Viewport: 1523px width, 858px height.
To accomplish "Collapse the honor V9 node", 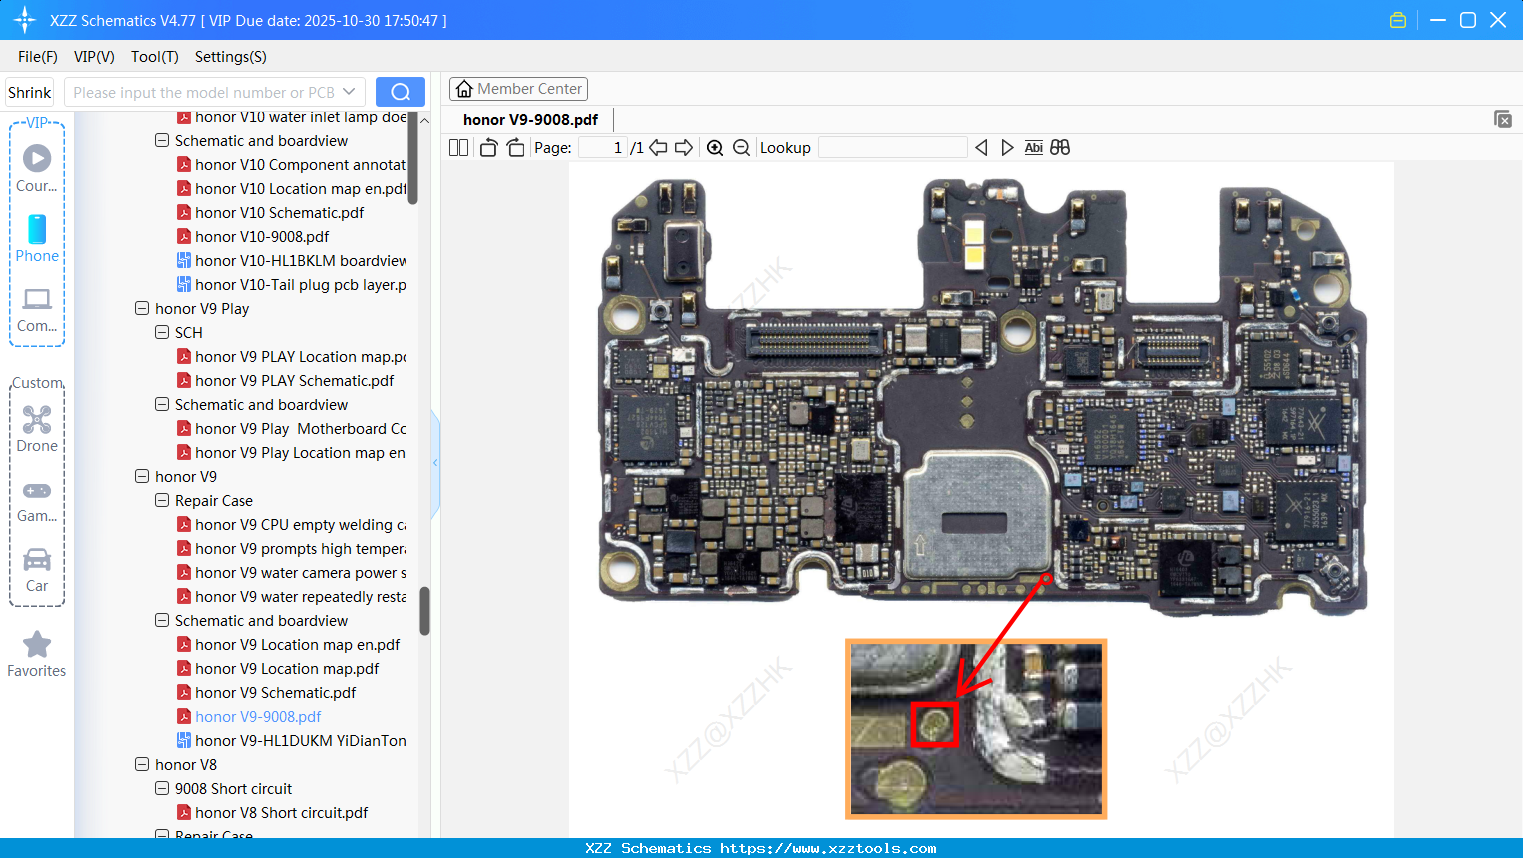I will [142, 477].
